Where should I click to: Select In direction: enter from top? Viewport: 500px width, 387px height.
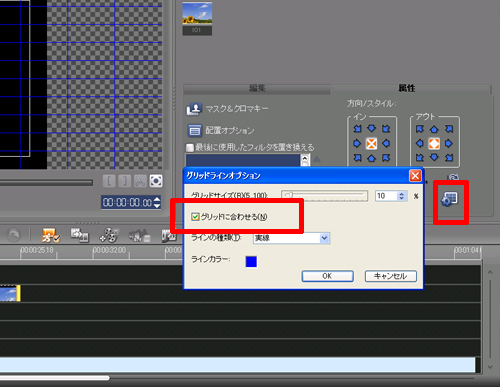pos(372,129)
